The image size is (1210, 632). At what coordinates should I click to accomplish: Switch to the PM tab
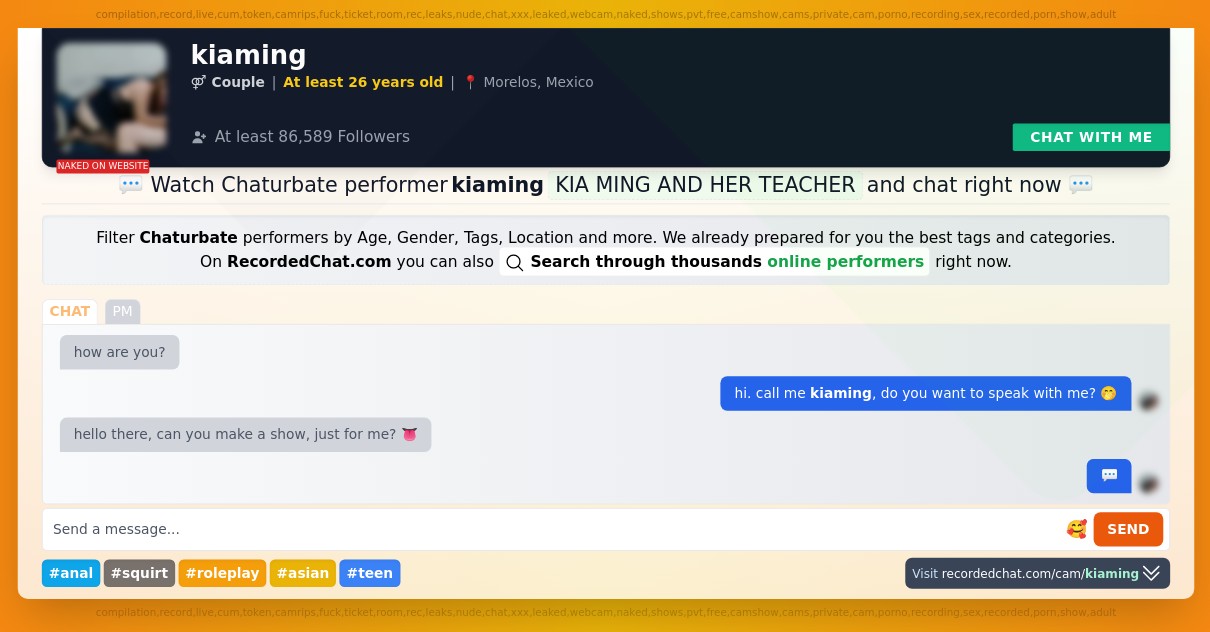pyautogui.click(x=122, y=311)
